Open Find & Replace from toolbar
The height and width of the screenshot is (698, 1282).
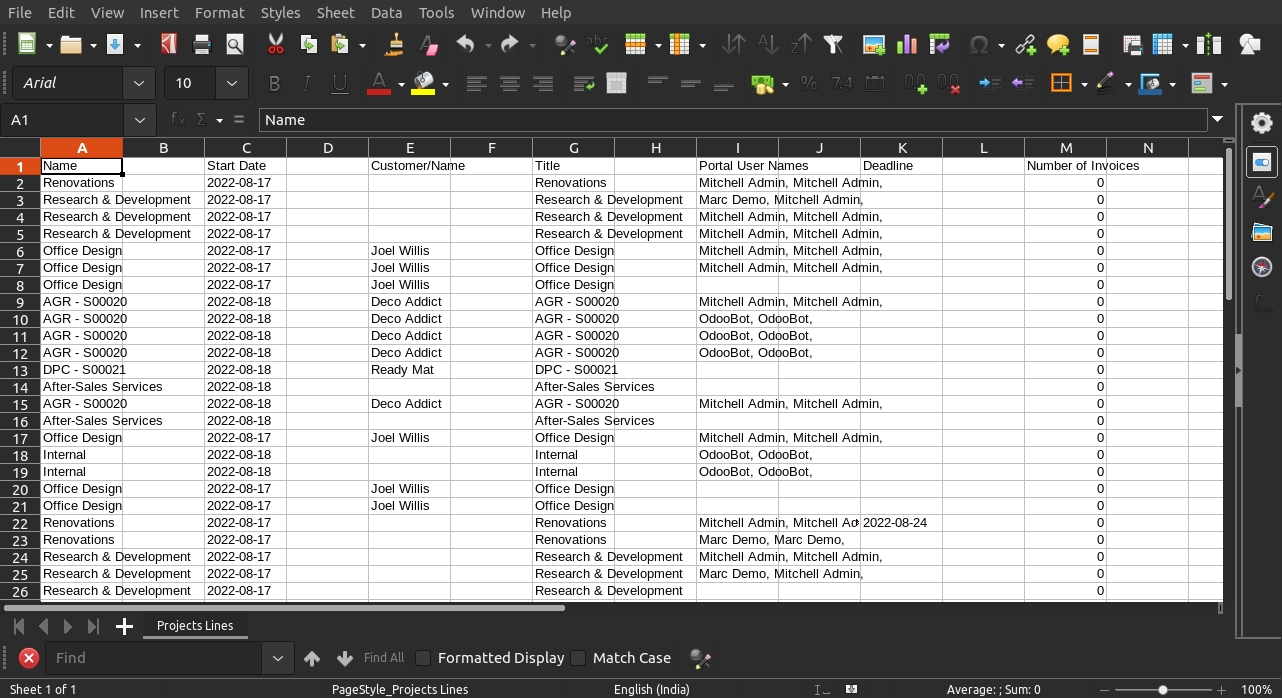tap(565, 44)
